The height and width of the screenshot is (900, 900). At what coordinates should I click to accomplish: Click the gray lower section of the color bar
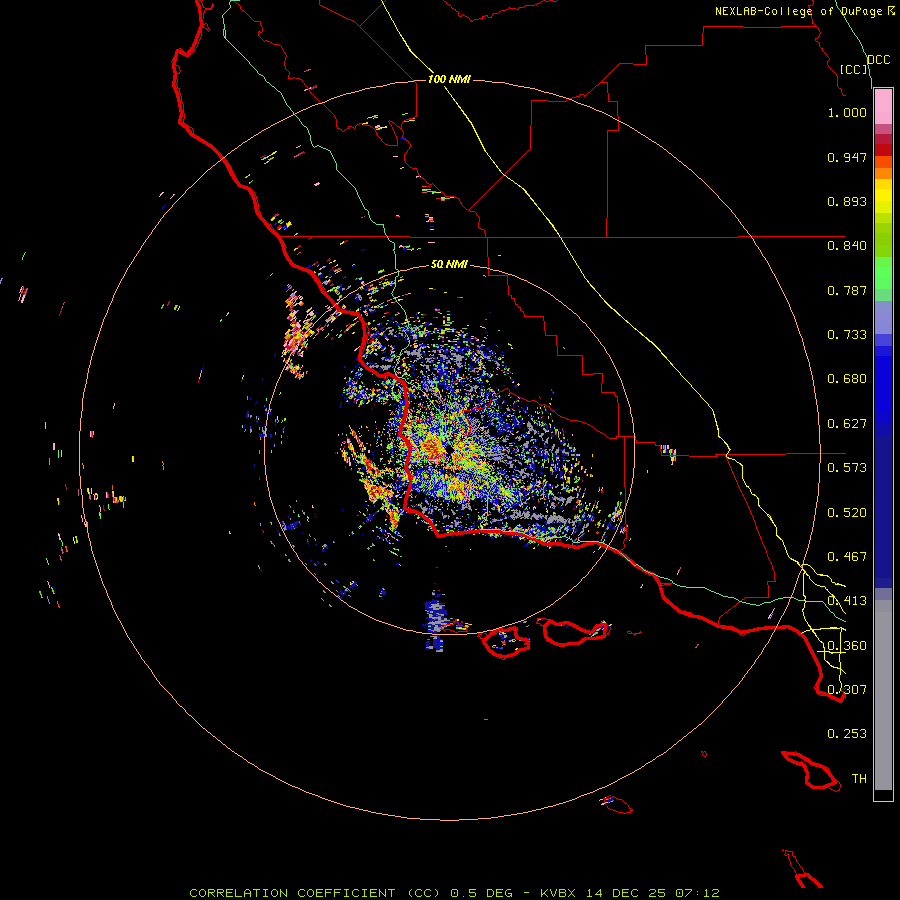click(883, 695)
